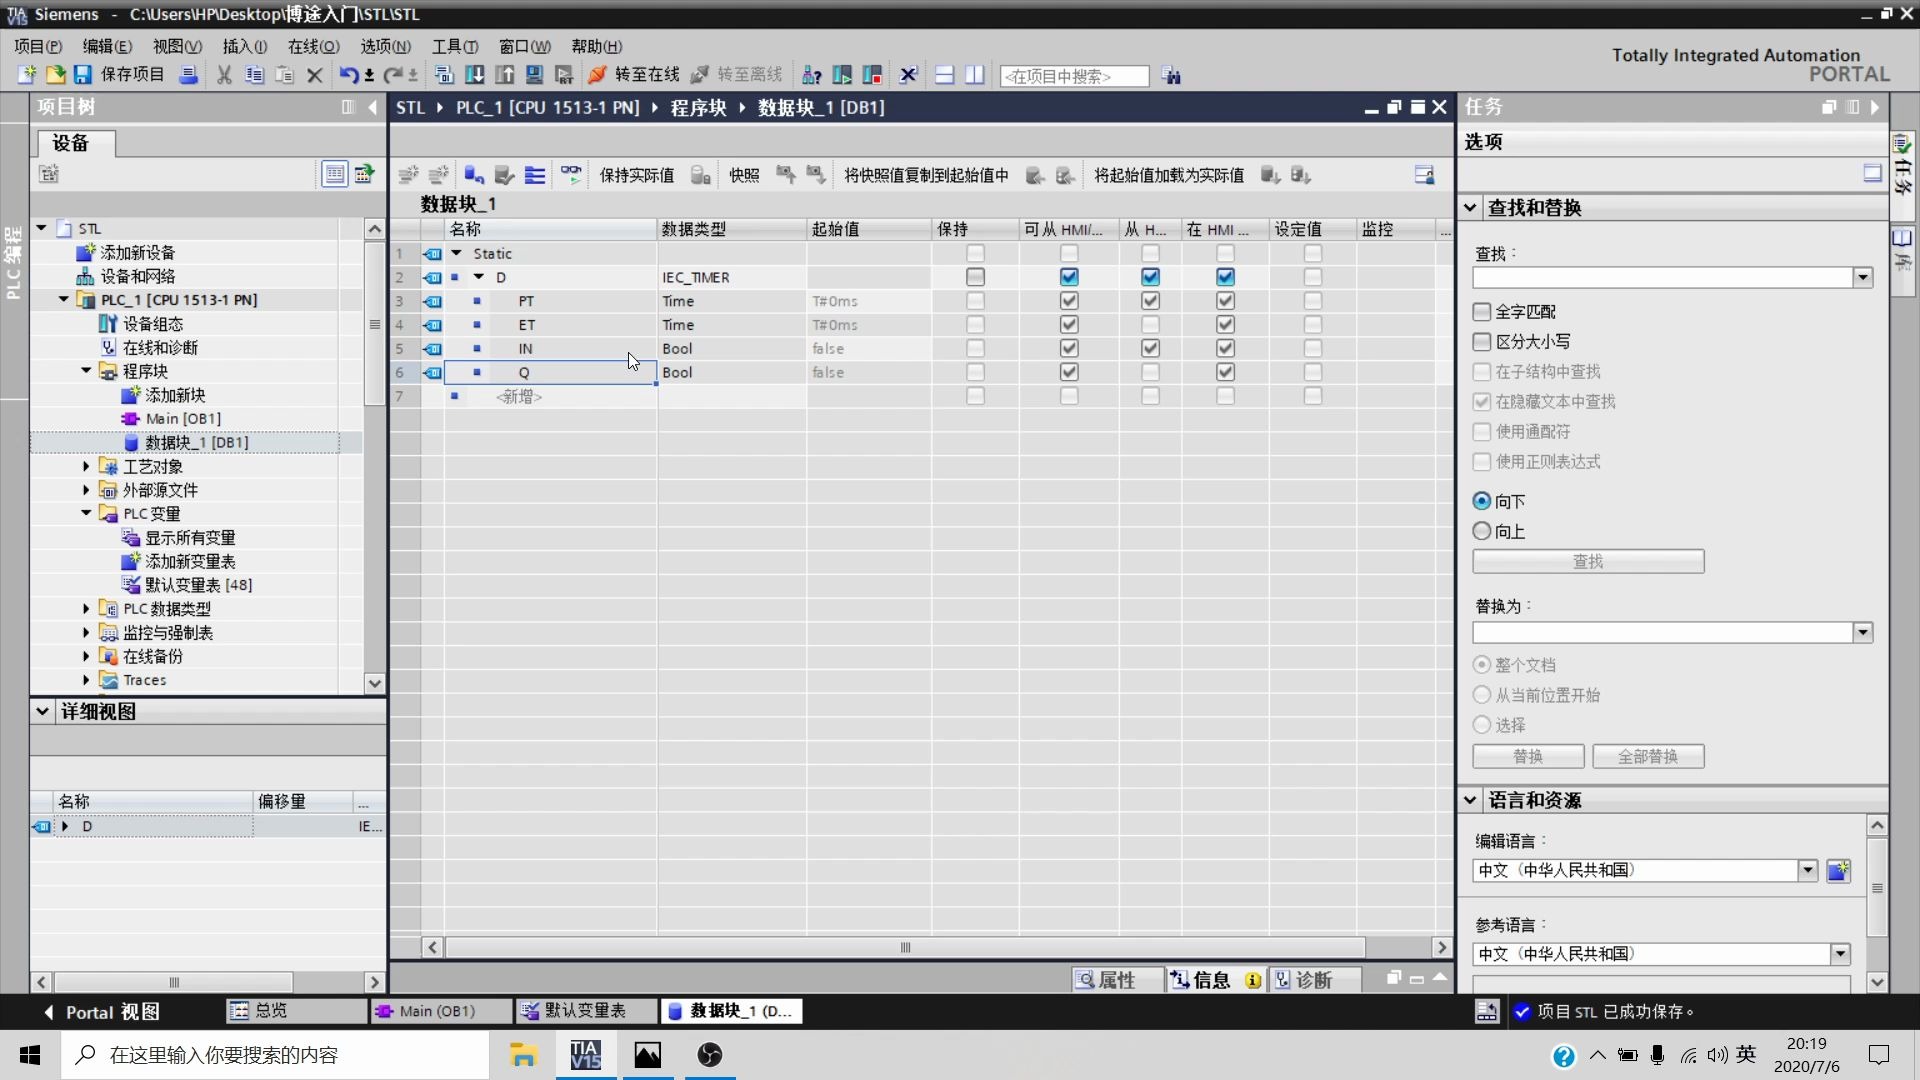The height and width of the screenshot is (1080, 1920).
Task: Uncheck accessible from HMI for PT row
Action: 1069,301
